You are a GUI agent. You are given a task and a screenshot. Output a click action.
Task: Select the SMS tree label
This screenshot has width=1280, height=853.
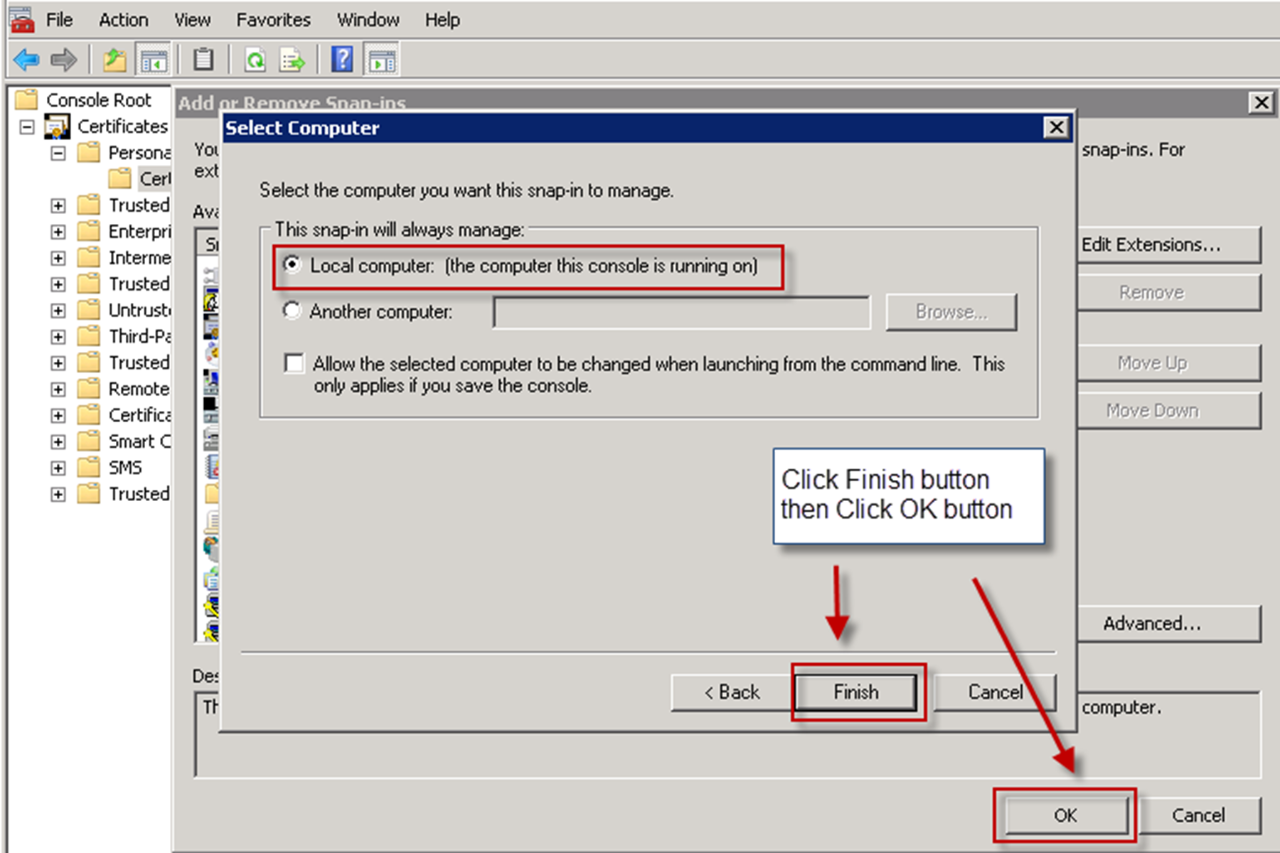[125, 467]
